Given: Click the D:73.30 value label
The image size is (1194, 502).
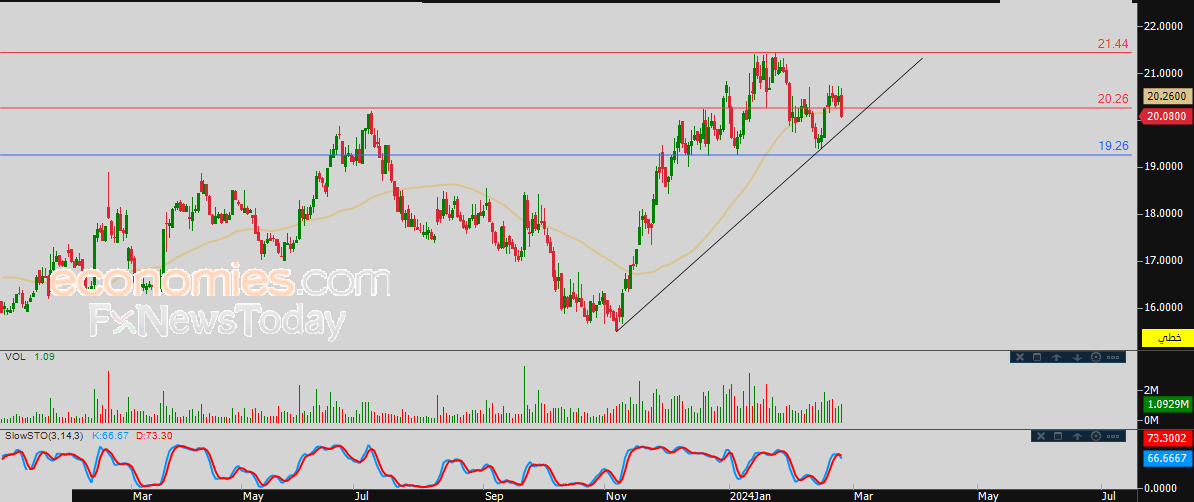Looking at the screenshot, I should 155,436.
